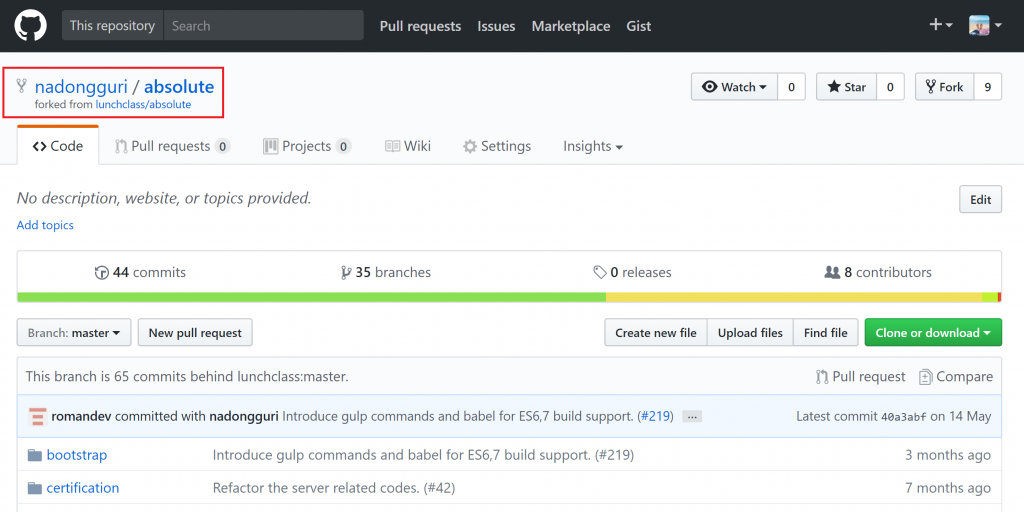Open the lunchclass/absolute upstream link

[143, 104]
